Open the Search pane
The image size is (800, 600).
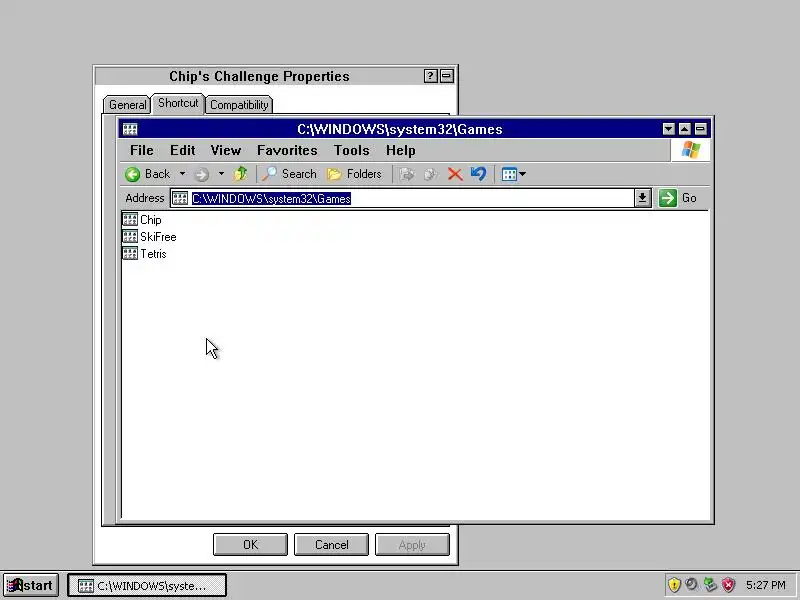pyautogui.click(x=289, y=174)
